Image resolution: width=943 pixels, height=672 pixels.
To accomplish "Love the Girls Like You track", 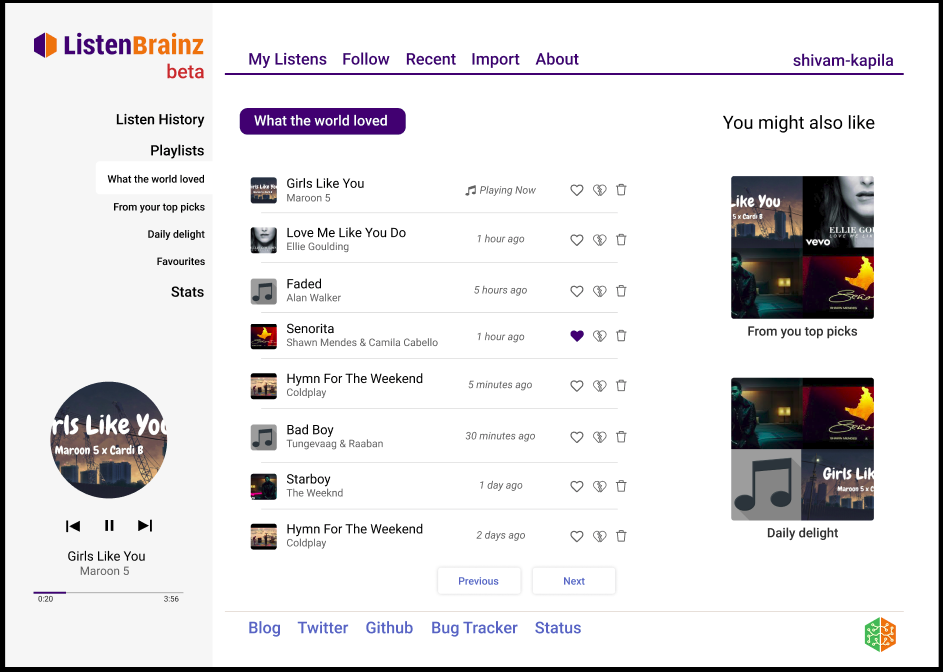I will 577,190.
